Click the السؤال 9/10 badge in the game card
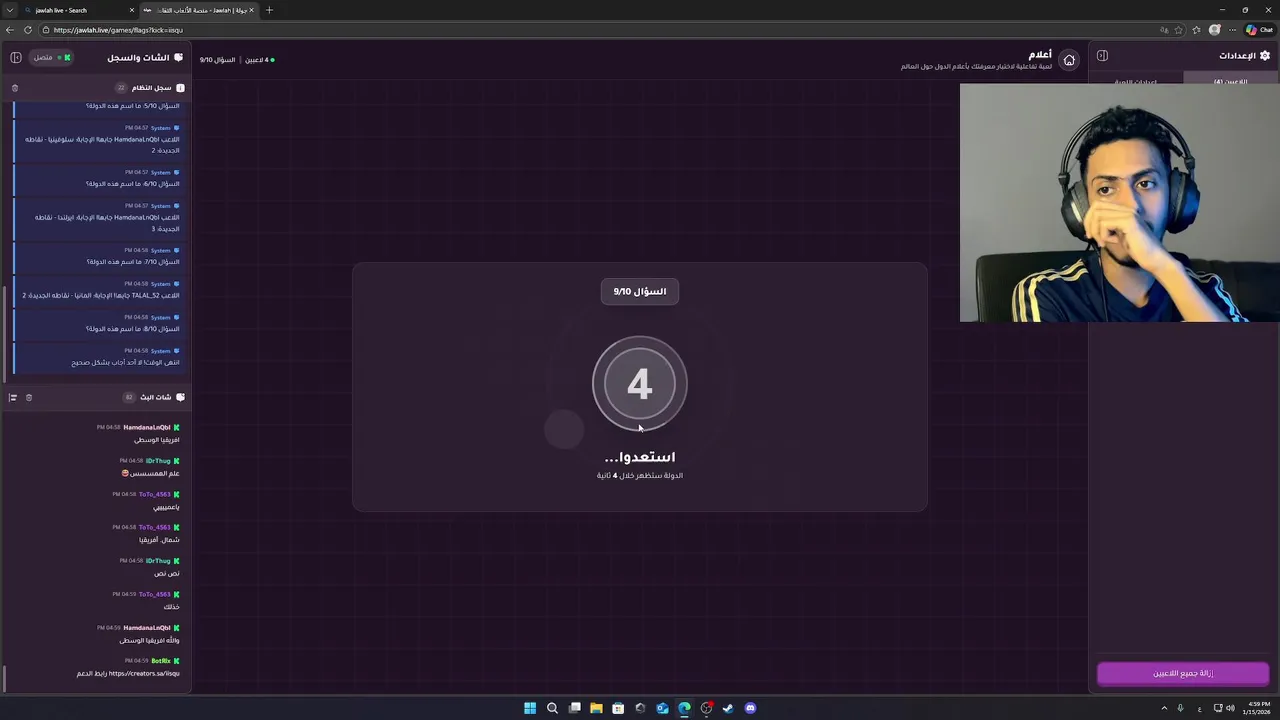 (x=640, y=291)
